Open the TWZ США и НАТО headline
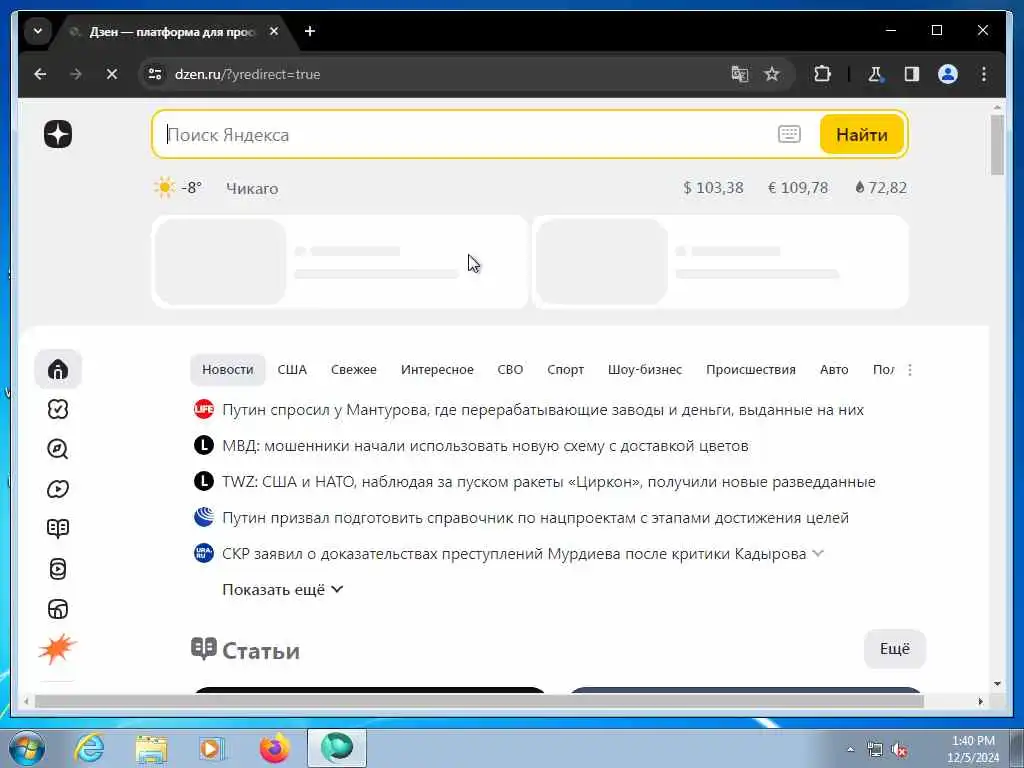Image resolution: width=1024 pixels, height=768 pixels. pyautogui.click(x=549, y=482)
